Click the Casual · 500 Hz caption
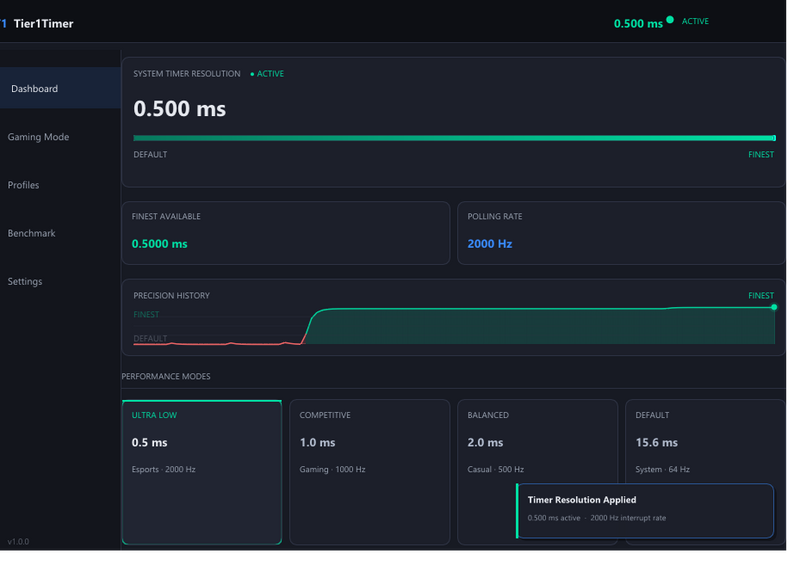 [495, 469]
